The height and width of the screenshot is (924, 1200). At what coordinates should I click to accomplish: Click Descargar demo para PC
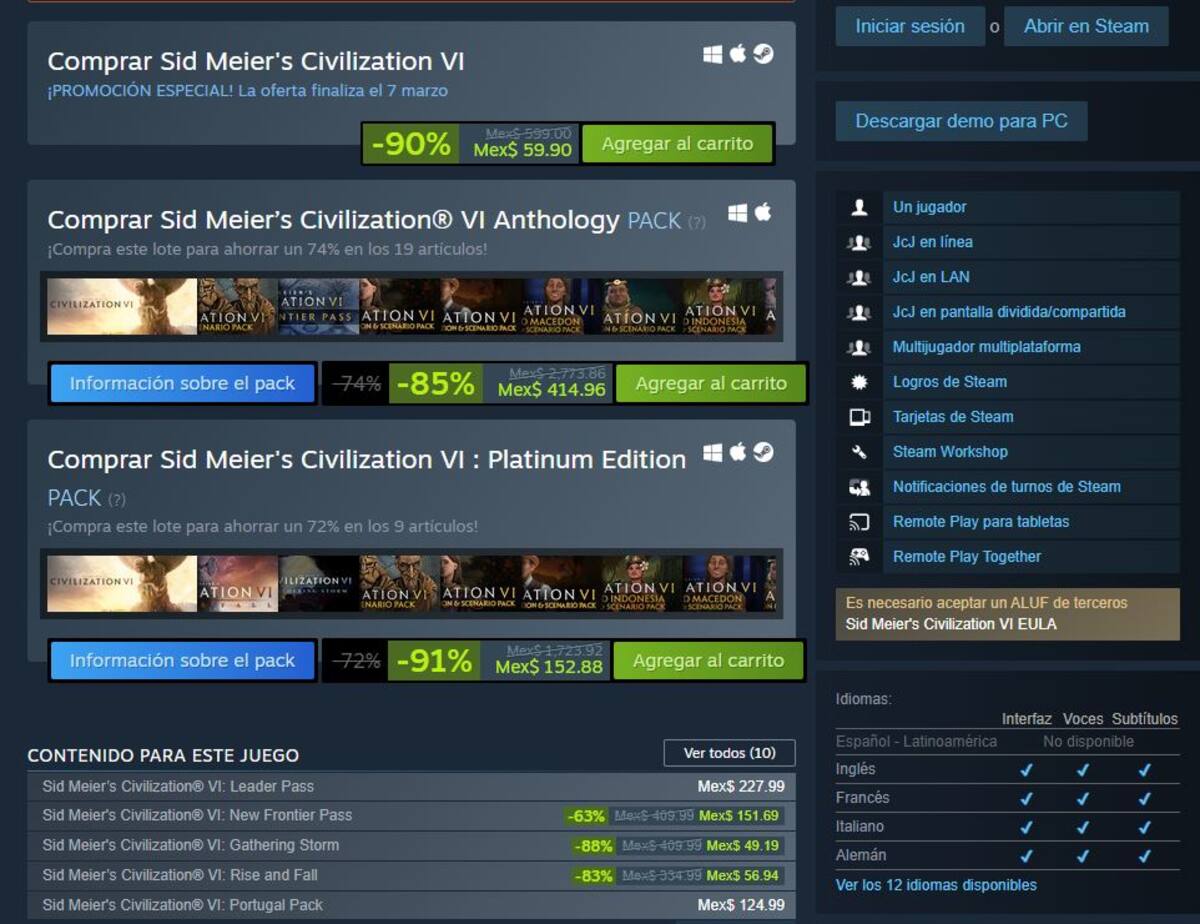(961, 121)
